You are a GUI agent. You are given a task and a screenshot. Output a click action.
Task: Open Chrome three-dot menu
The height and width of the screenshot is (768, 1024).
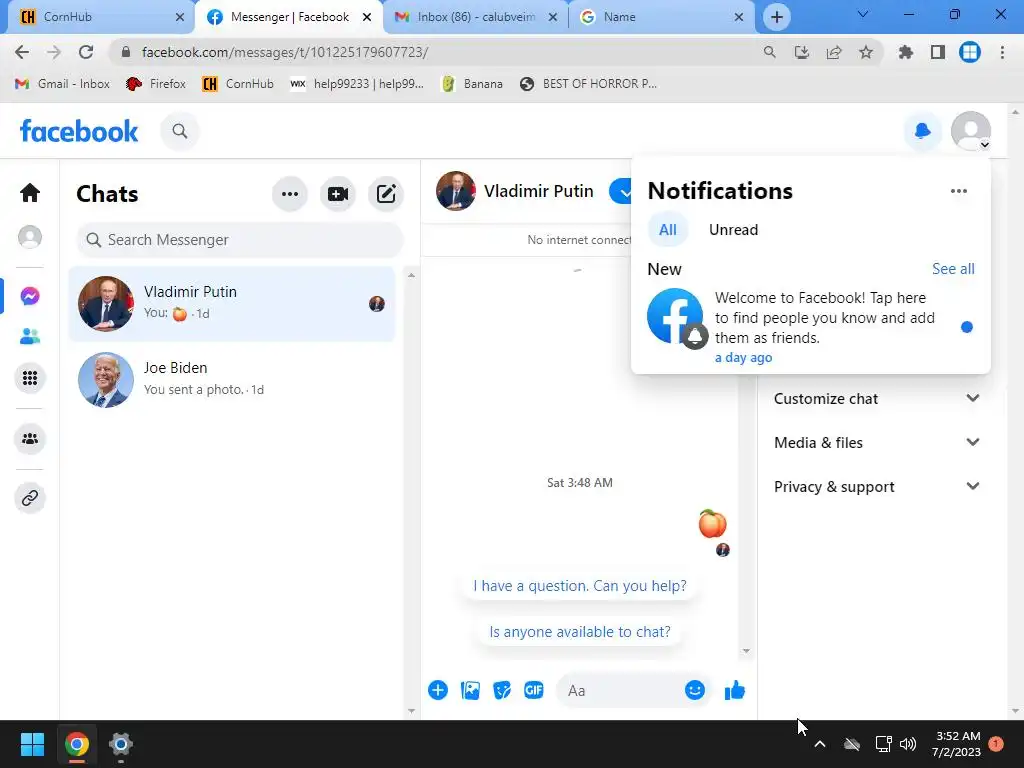pos(1002,52)
